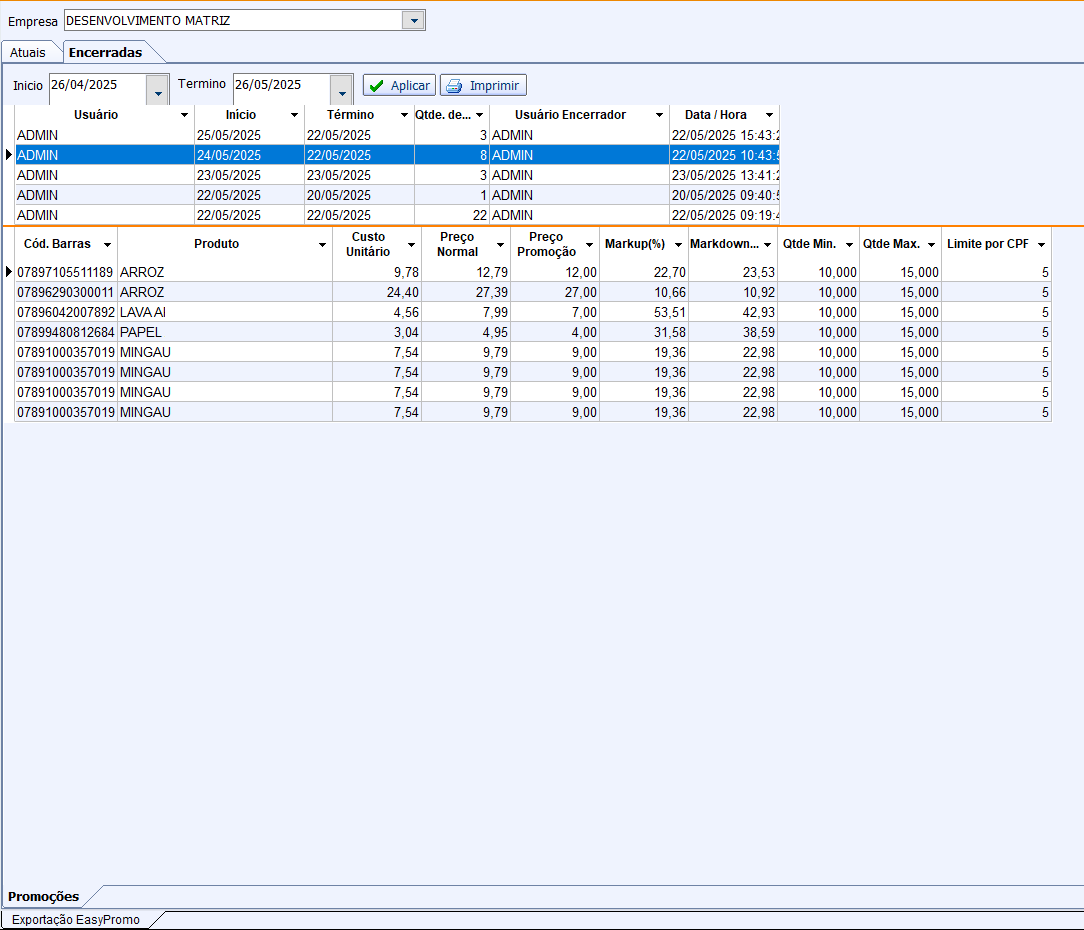This screenshot has height=930, width=1084.
Task: Select the Encerradas tab
Action: [105, 52]
